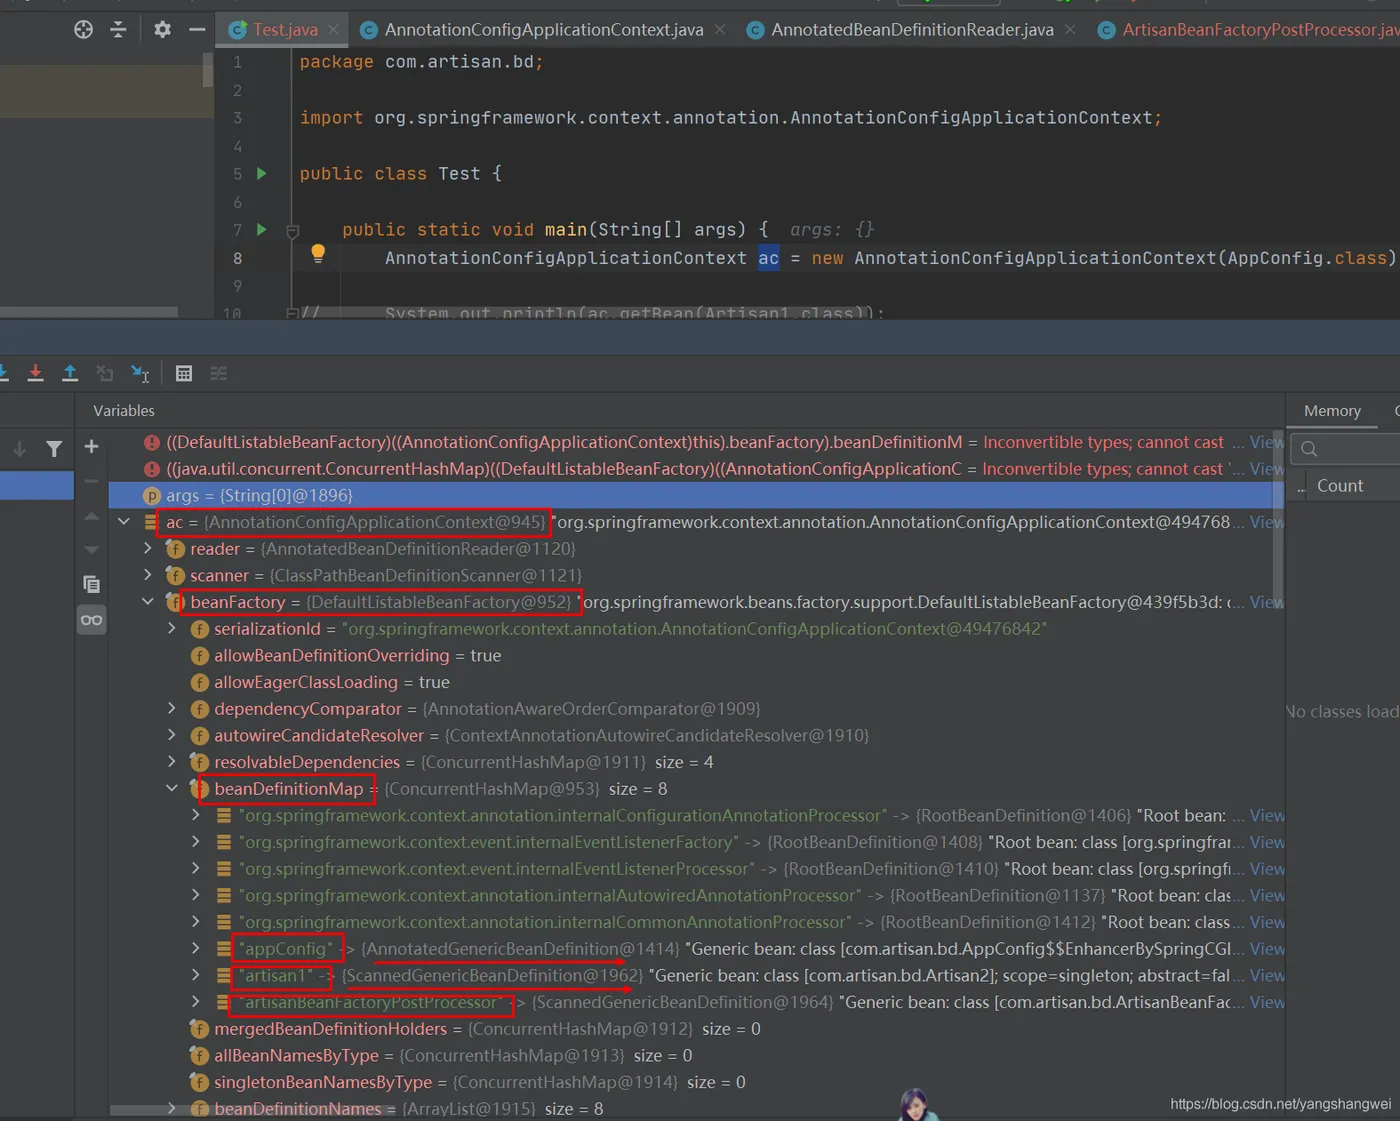Click the line 8 lightbulb intention icon
The width and height of the screenshot is (1400, 1121).
(x=318, y=254)
